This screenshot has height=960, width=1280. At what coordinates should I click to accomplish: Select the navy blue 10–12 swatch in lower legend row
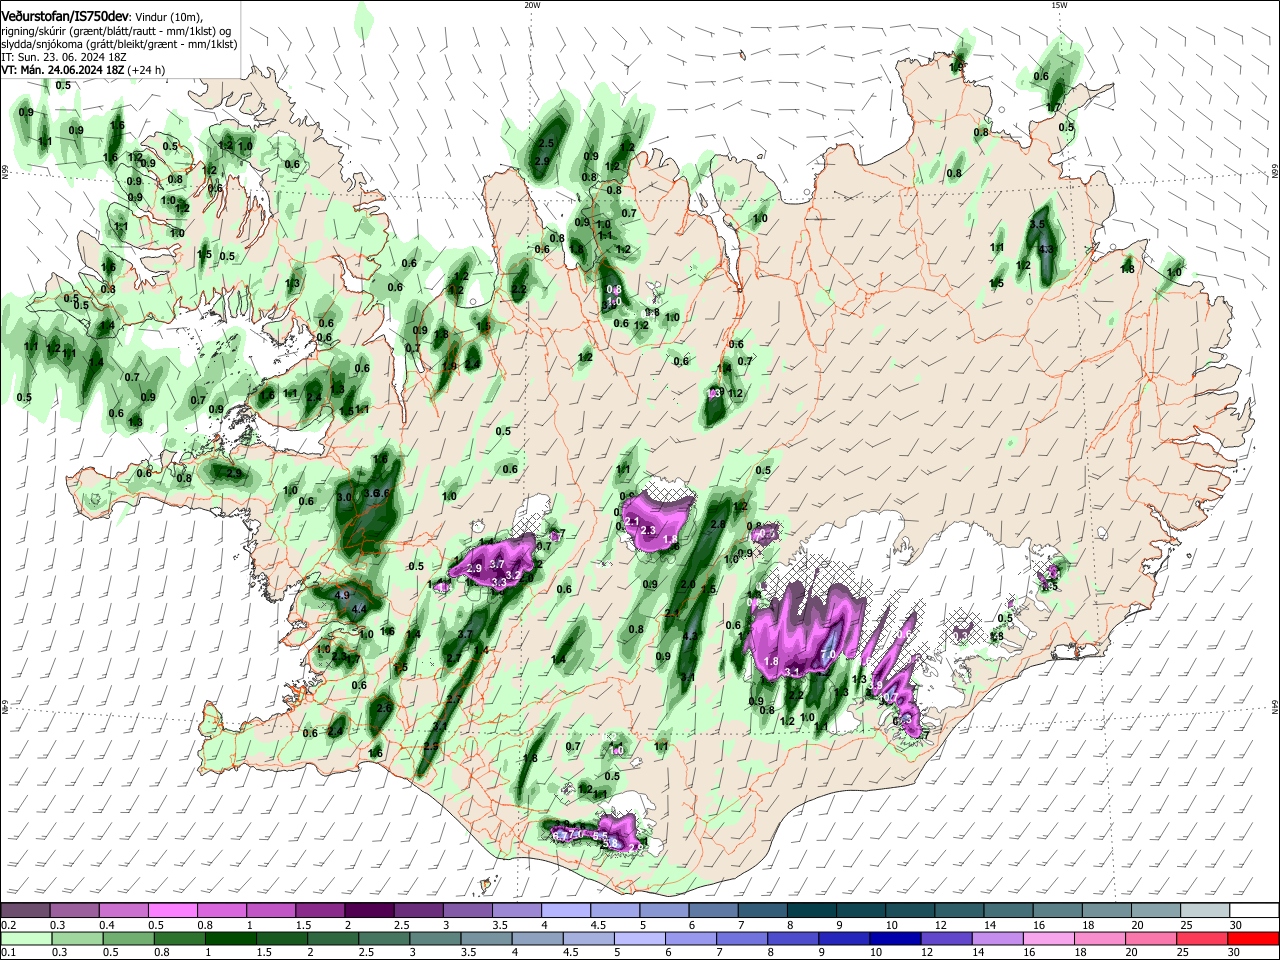[895, 939]
